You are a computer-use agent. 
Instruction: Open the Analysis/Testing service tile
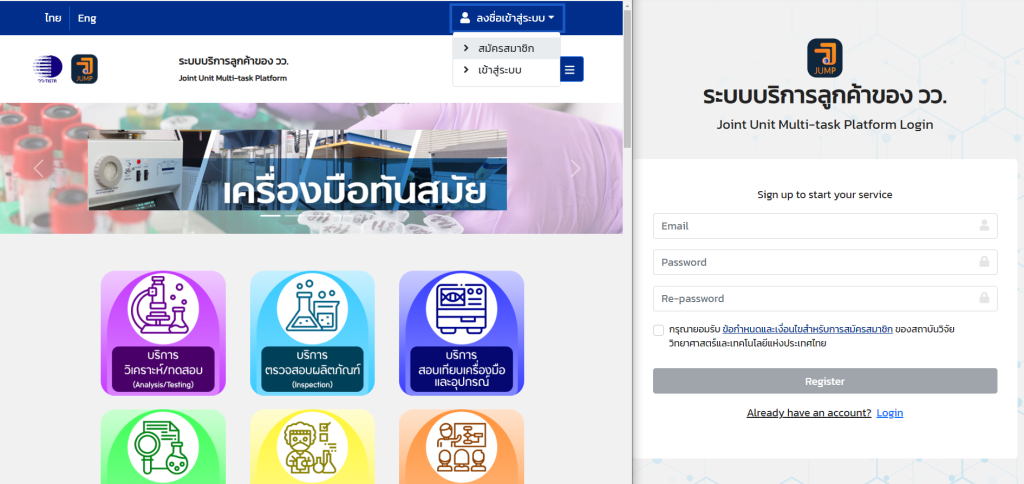pos(163,333)
